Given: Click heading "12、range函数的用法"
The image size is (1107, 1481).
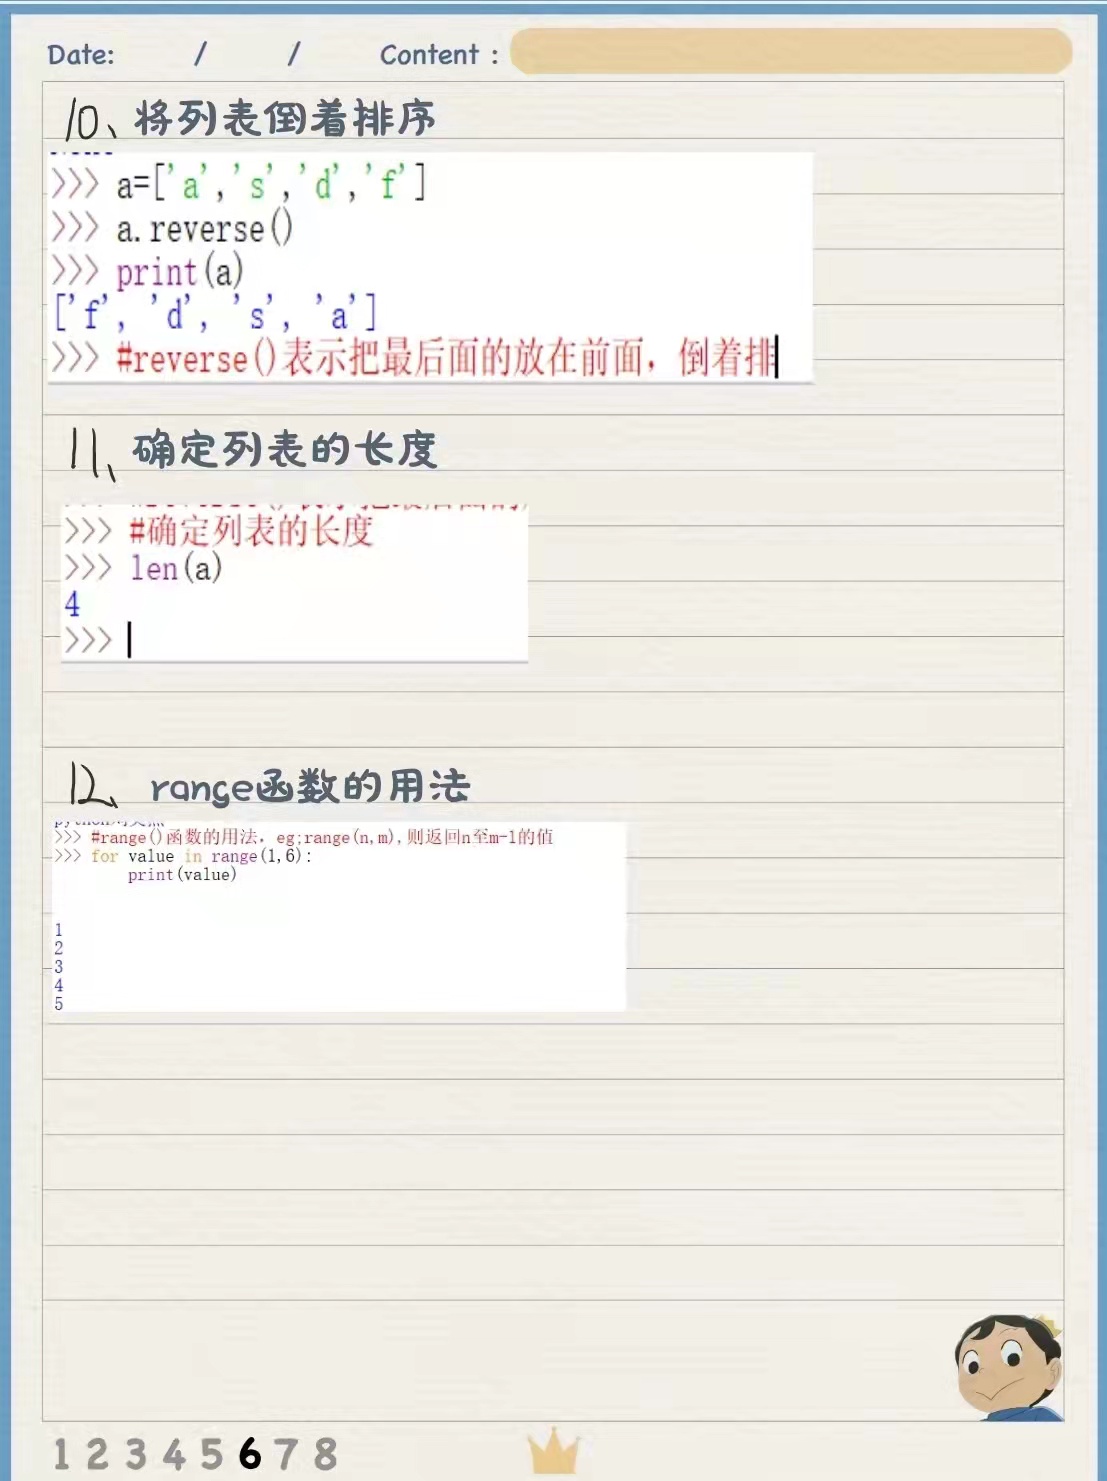Looking at the screenshot, I should click(269, 786).
